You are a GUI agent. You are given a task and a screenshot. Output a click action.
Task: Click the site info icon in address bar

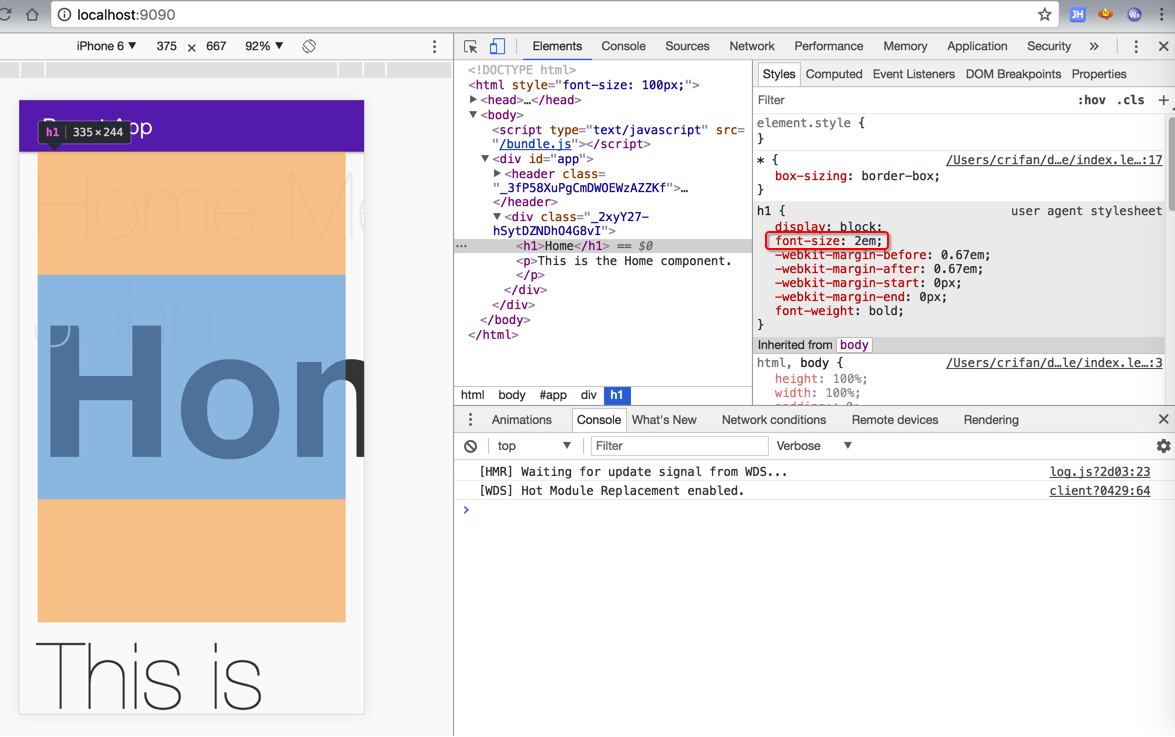[64, 14]
